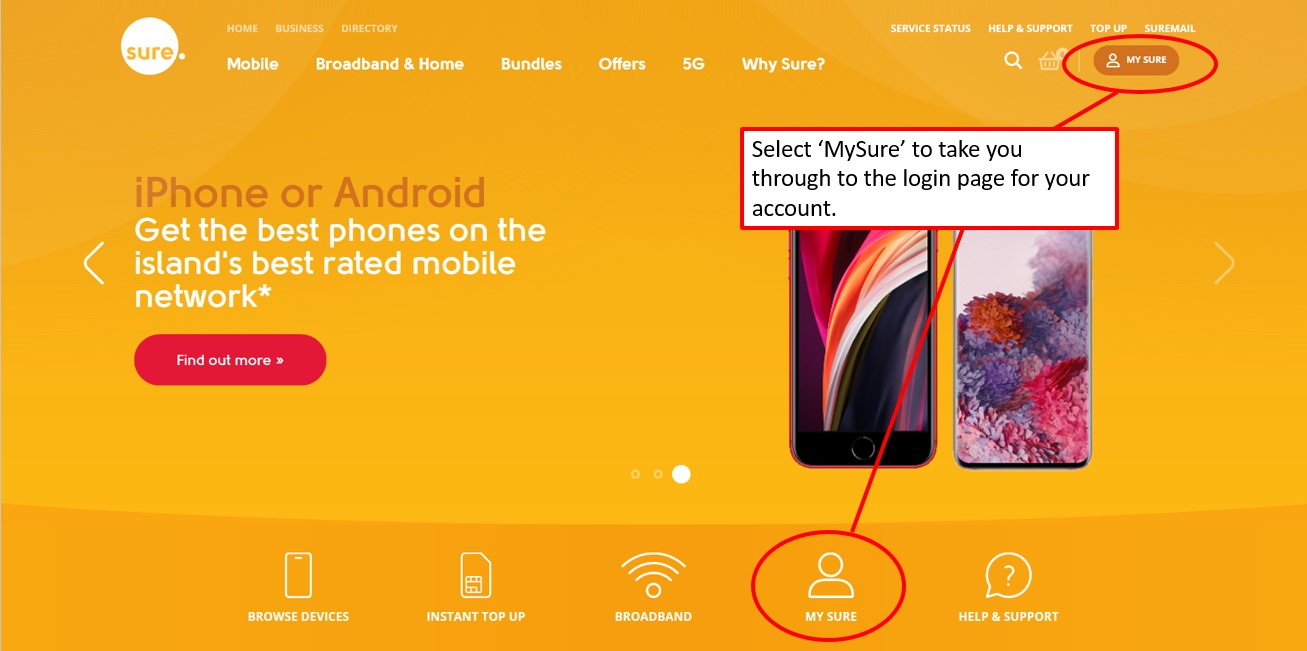The width and height of the screenshot is (1307, 651).
Task: Go to previous carousel slide arrow
Action: point(94,263)
